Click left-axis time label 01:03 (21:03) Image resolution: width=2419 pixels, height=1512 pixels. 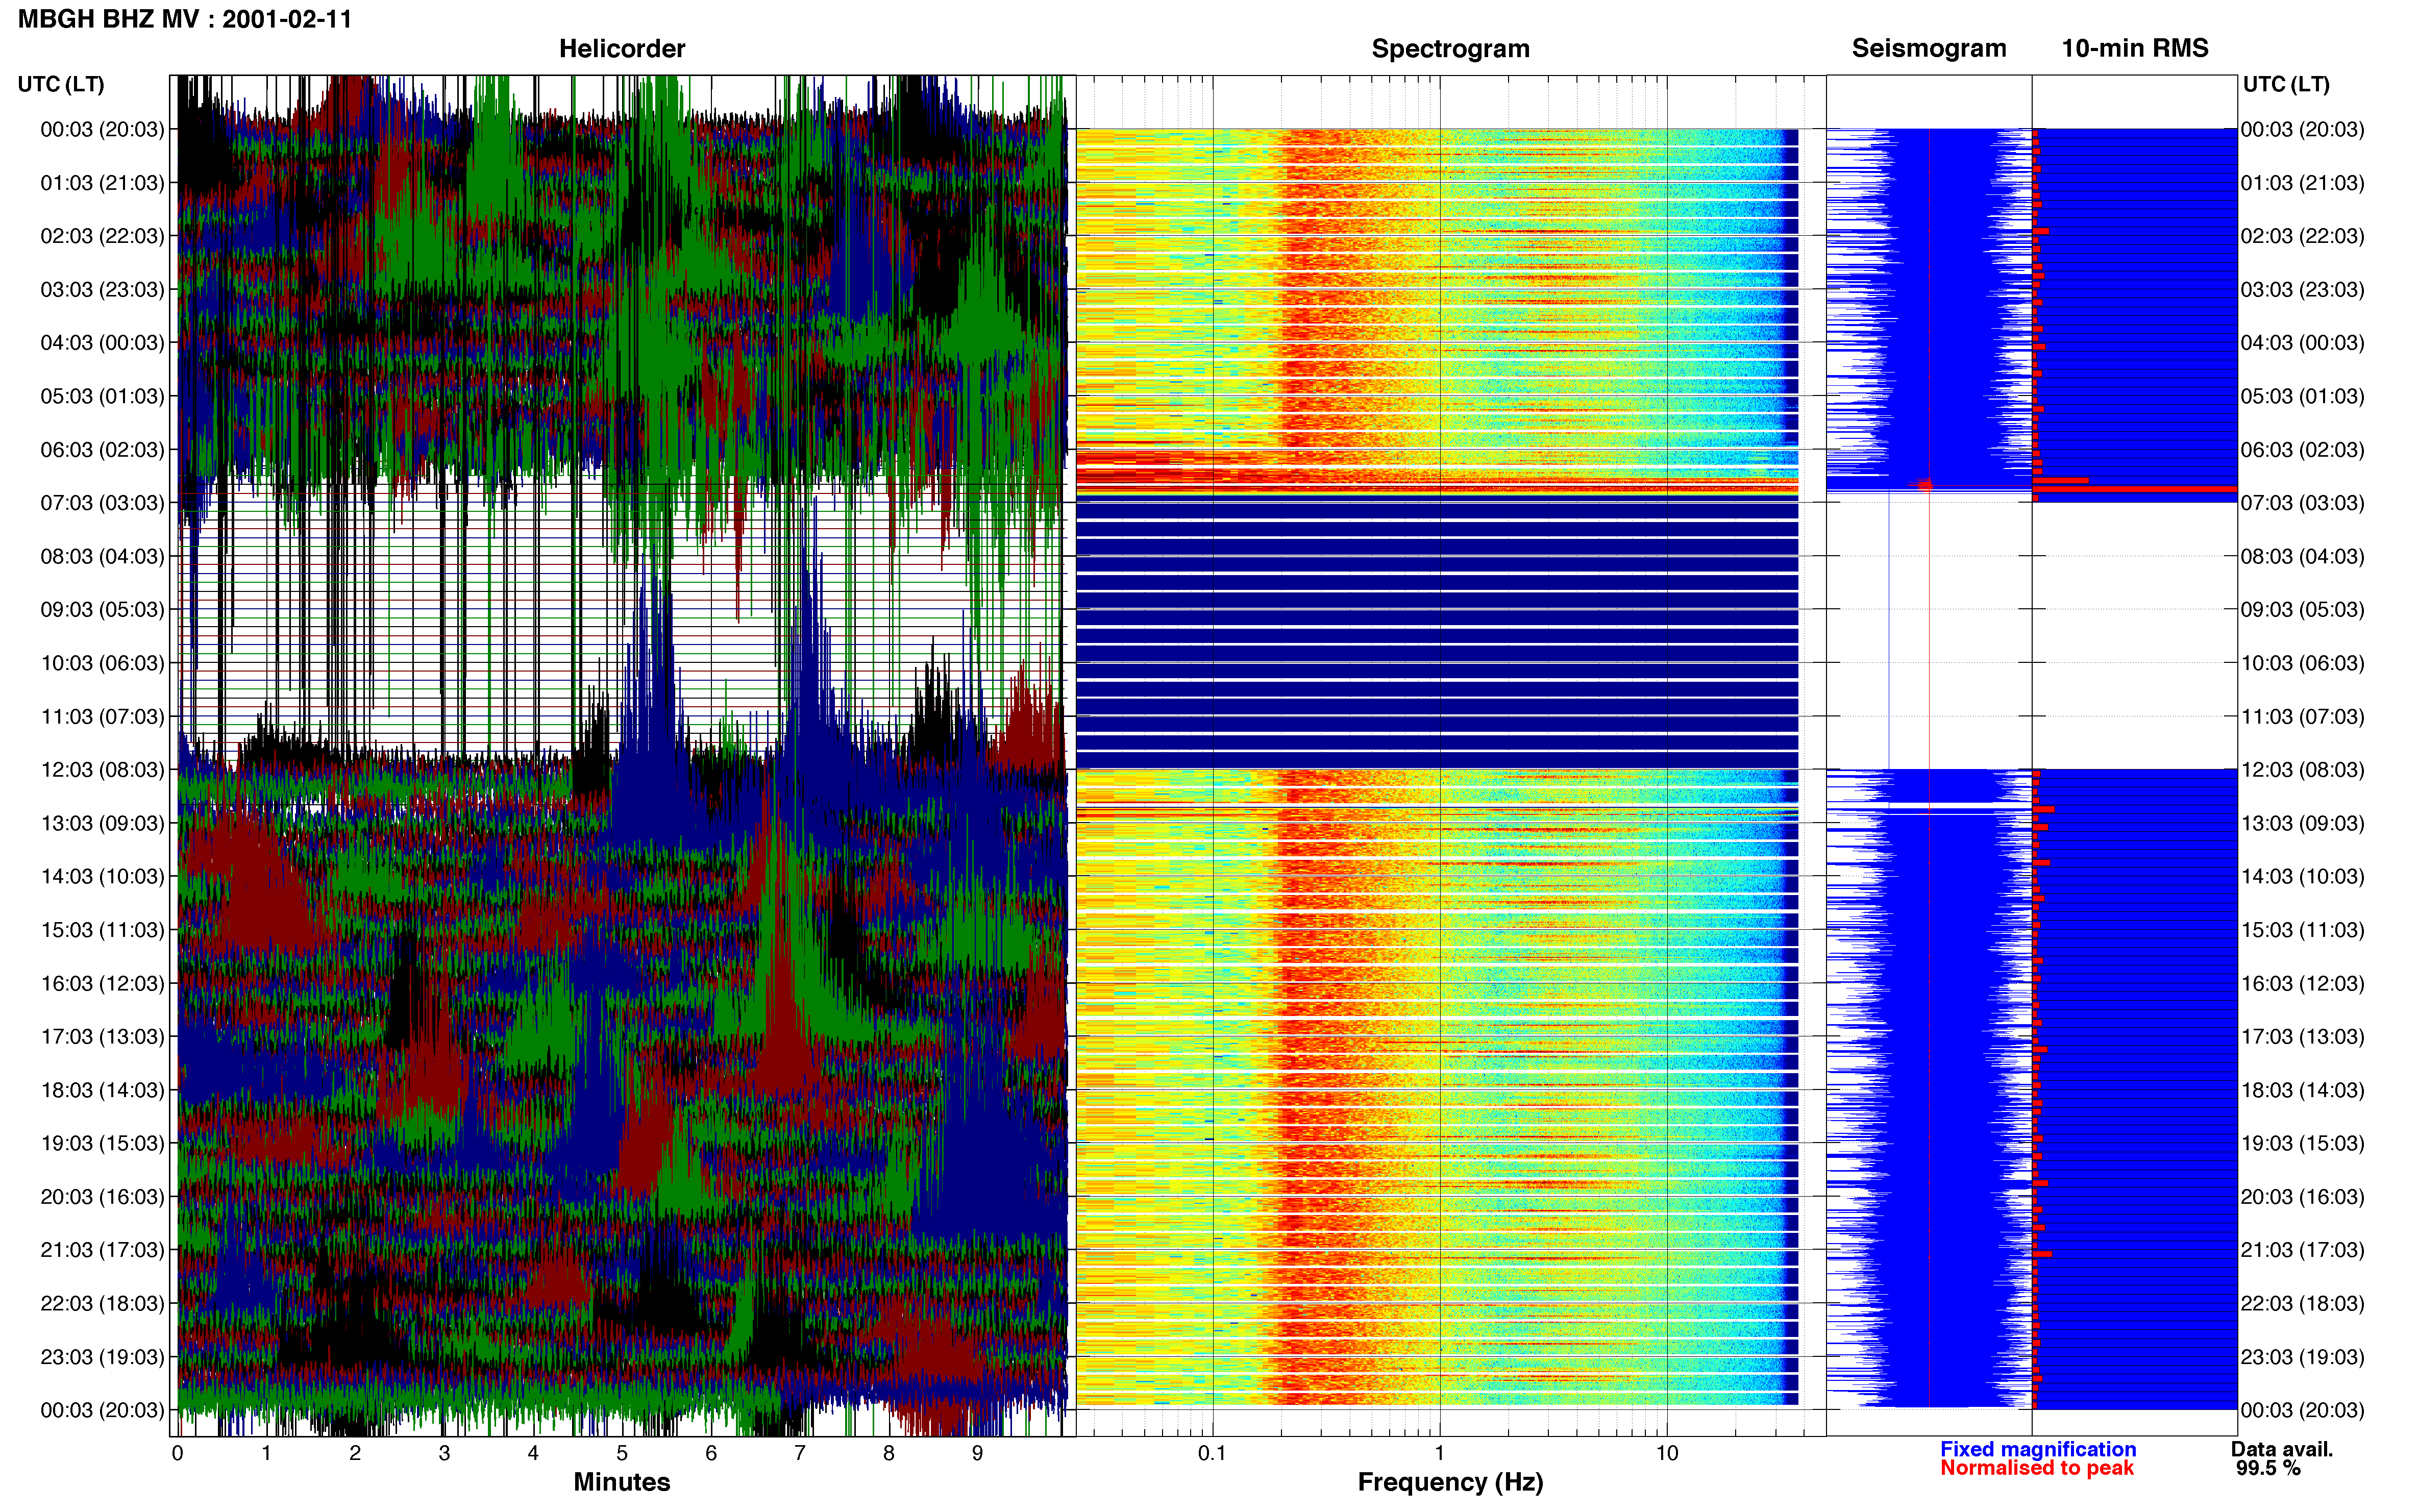tap(102, 183)
